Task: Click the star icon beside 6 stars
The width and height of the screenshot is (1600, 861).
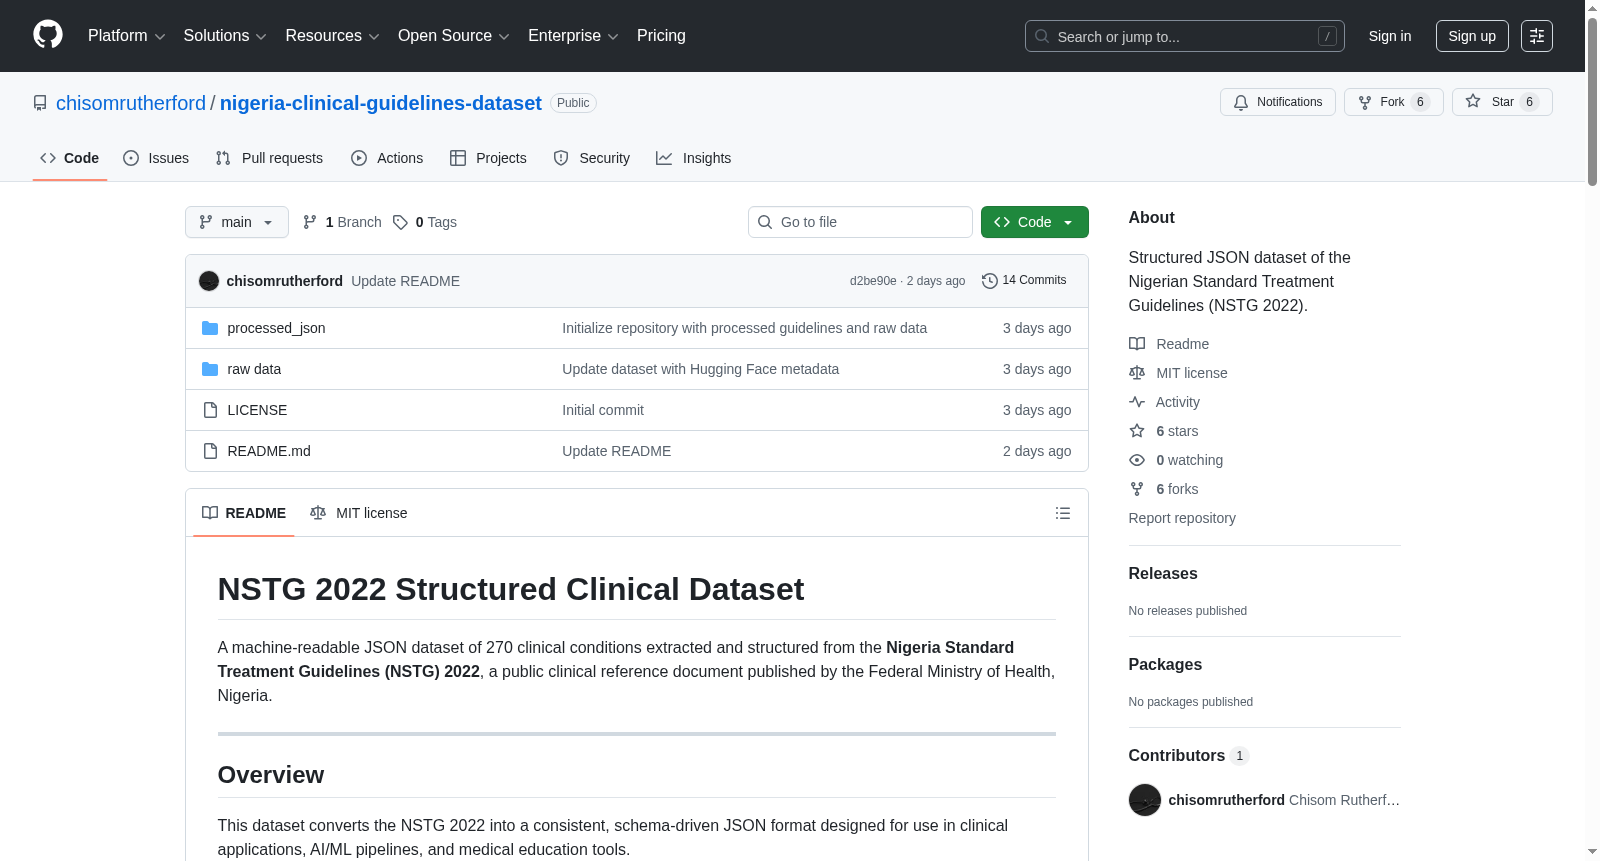Action: [x=1137, y=431]
